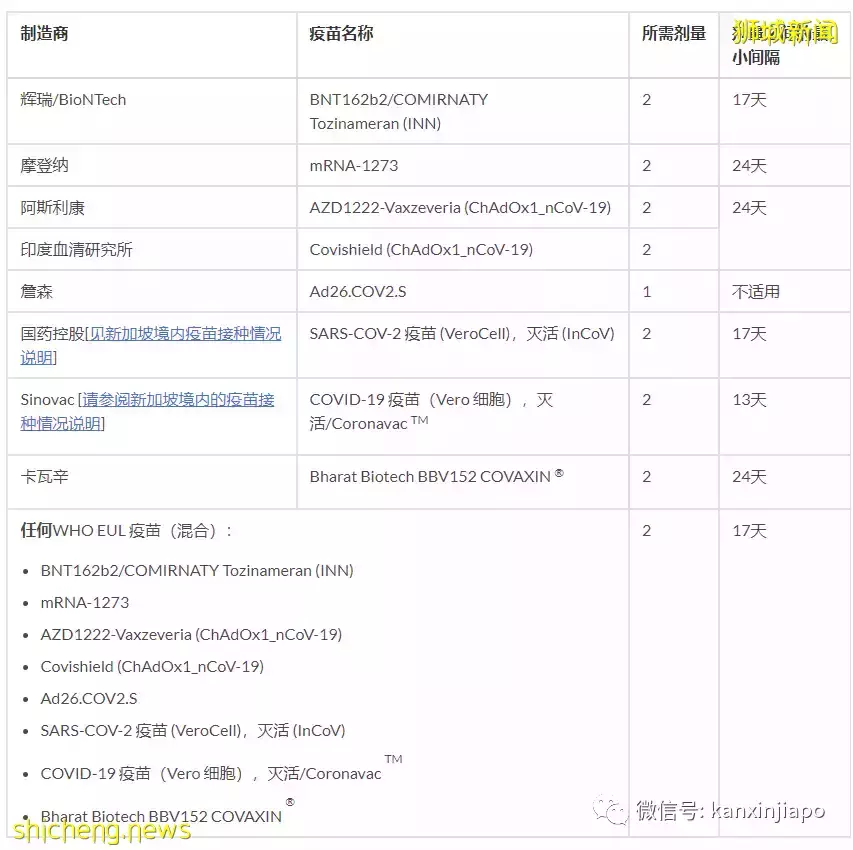Click the ® mark in the bottom bullet list

click(x=289, y=803)
